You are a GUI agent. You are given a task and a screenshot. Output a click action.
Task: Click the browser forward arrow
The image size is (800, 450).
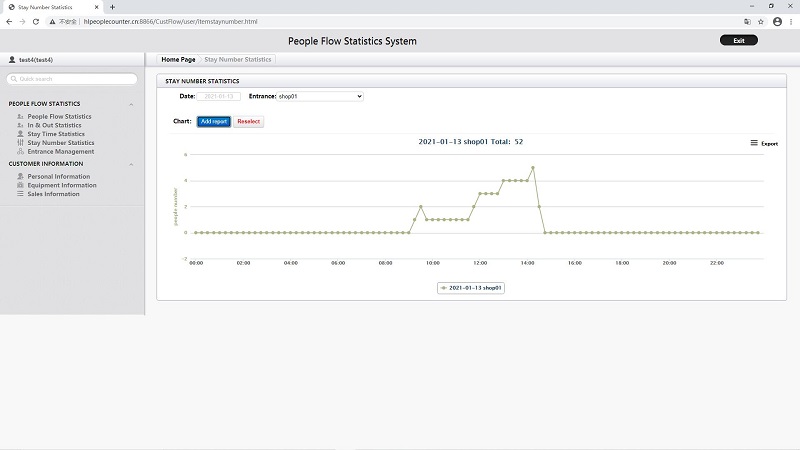click(x=22, y=21)
